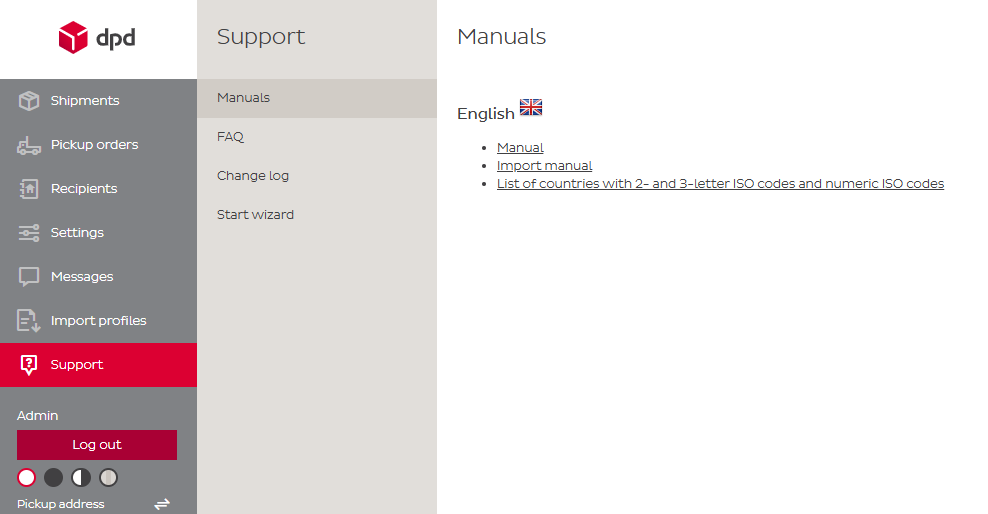This screenshot has width=988, height=514.
Task: Click the Messages speech bubble icon
Action: pos(29,277)
